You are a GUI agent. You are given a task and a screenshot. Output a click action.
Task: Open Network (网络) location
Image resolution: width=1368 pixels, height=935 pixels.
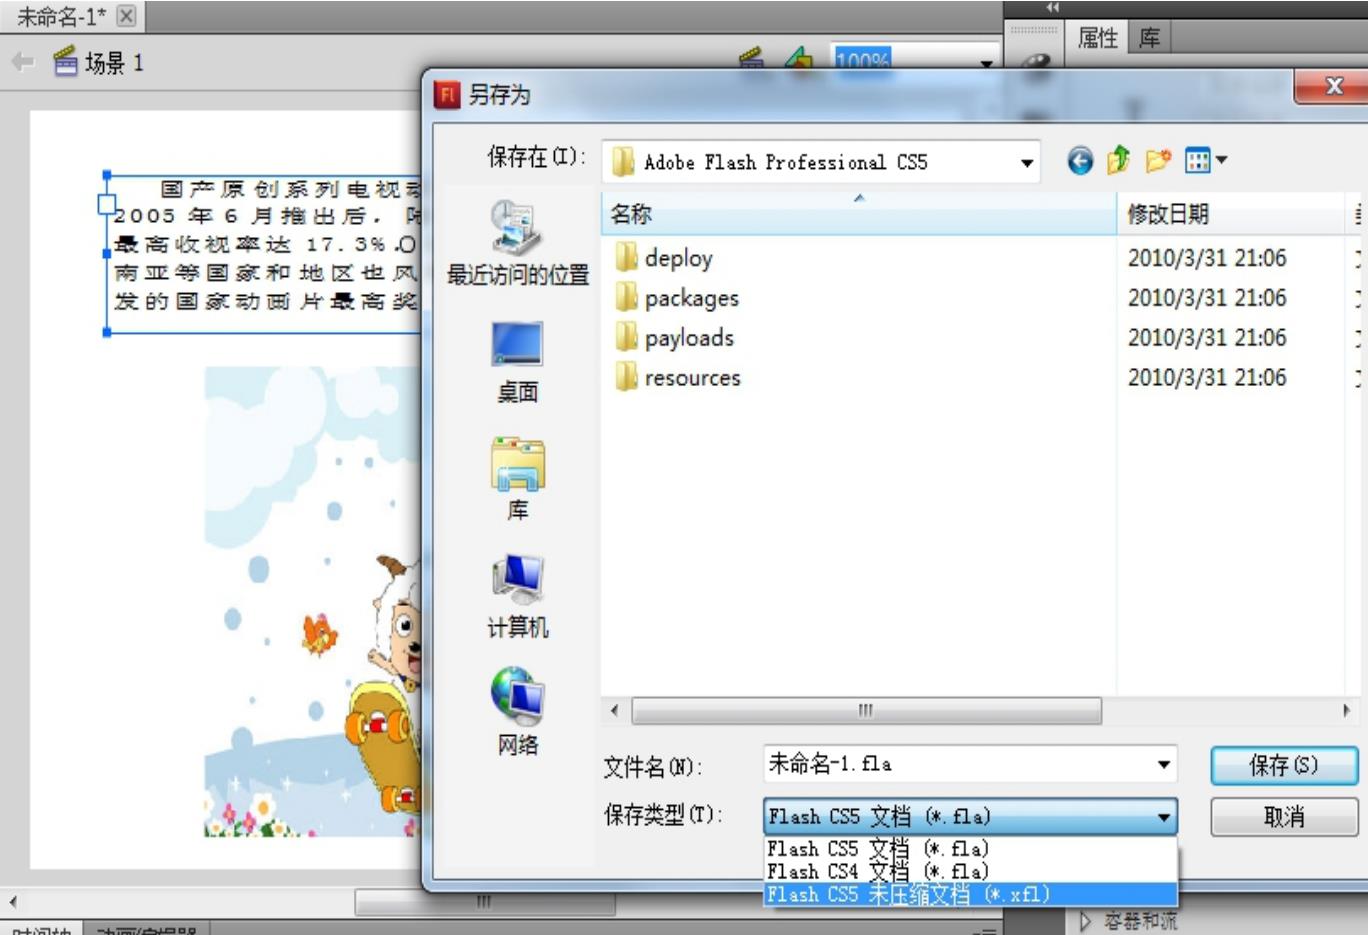point(517,713)
